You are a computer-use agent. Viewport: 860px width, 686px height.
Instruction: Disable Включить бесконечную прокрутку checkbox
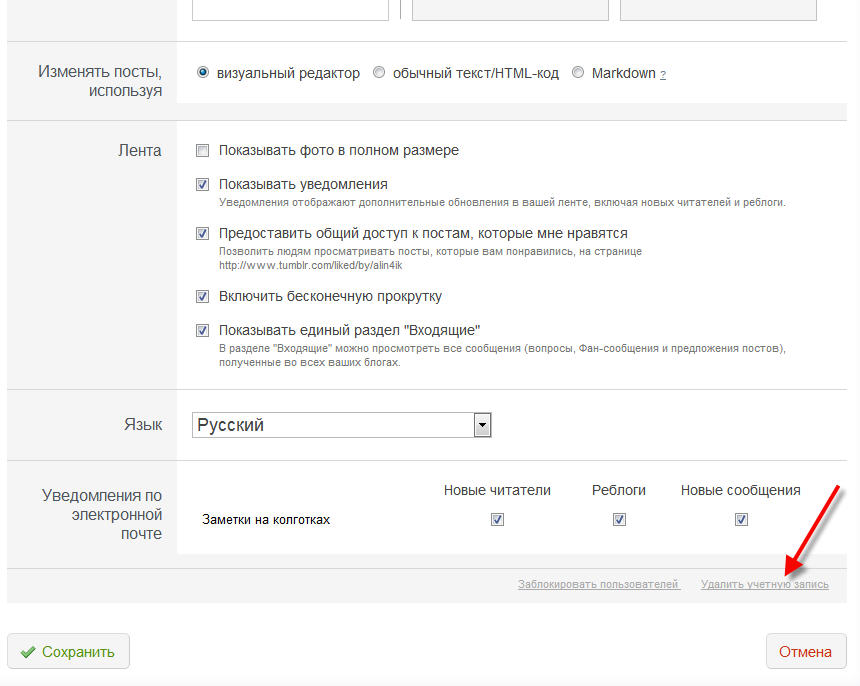pyautogui.click(x=202, y=297)
